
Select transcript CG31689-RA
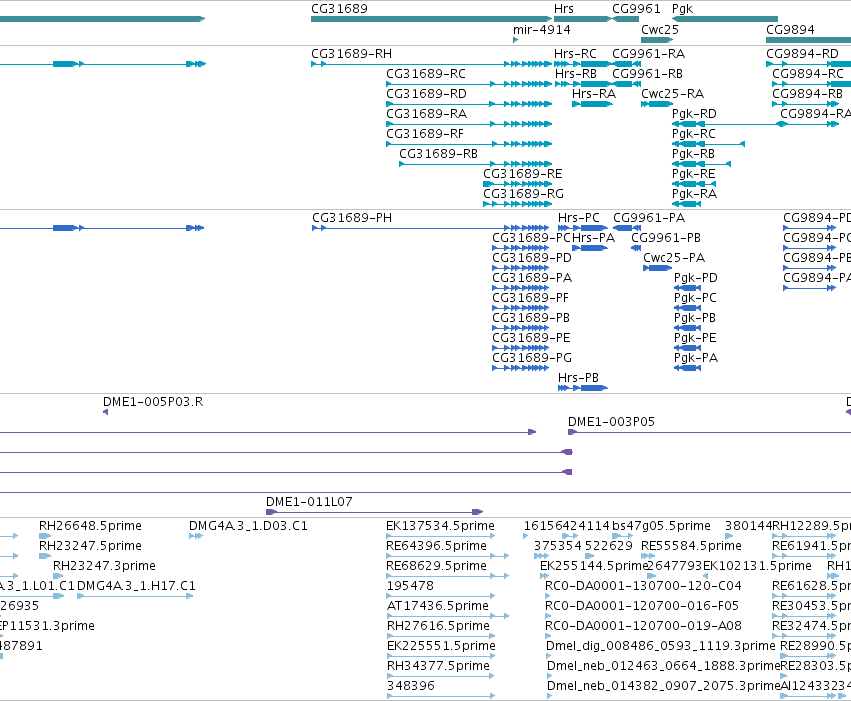[469, 124]
